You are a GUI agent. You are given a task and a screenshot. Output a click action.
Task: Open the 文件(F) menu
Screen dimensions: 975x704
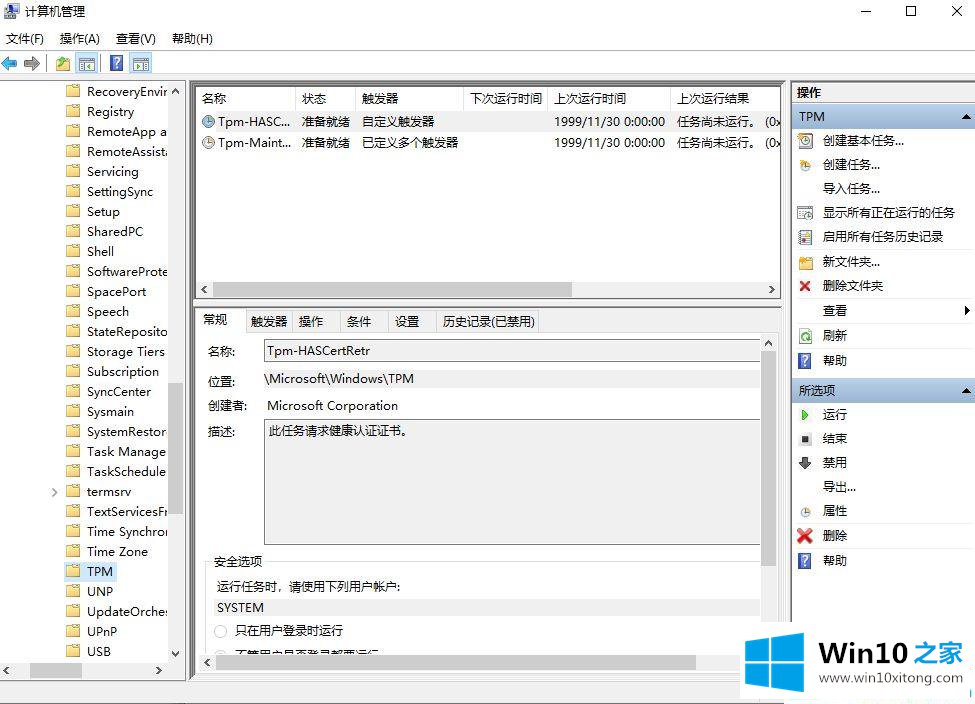[25, 39]
